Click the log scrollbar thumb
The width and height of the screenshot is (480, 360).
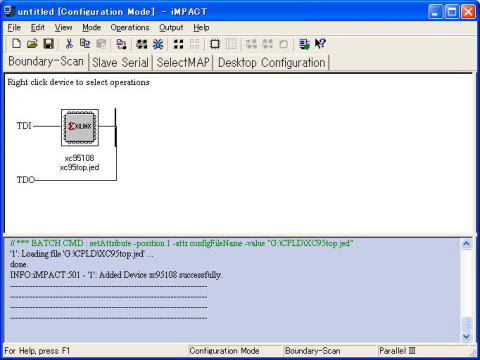(x=466, y=324)
